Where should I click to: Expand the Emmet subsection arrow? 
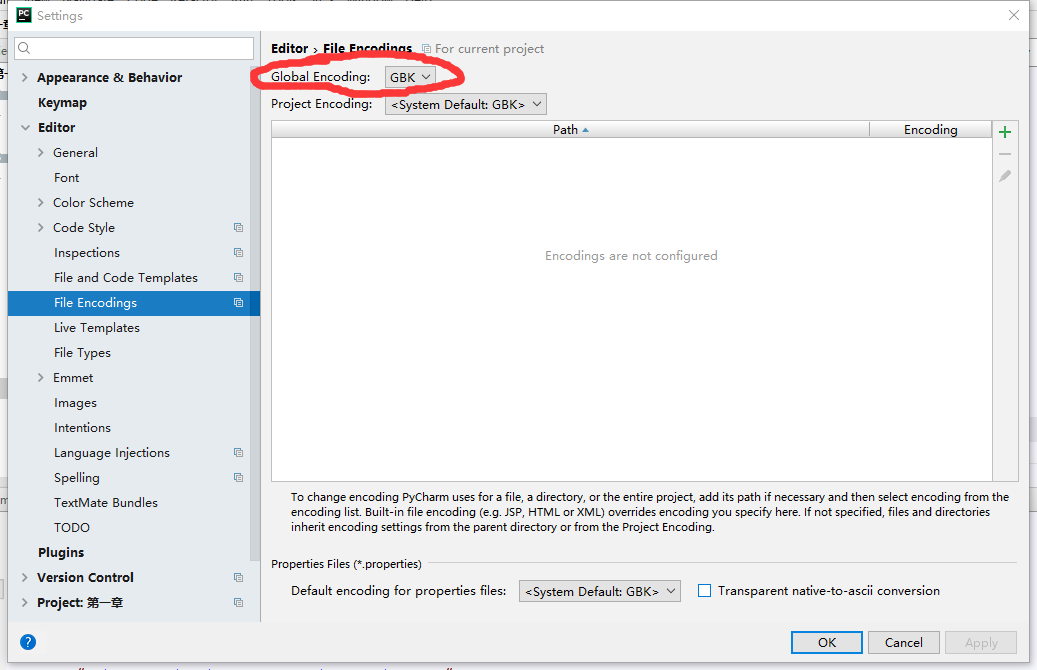[x=40, y=378]
